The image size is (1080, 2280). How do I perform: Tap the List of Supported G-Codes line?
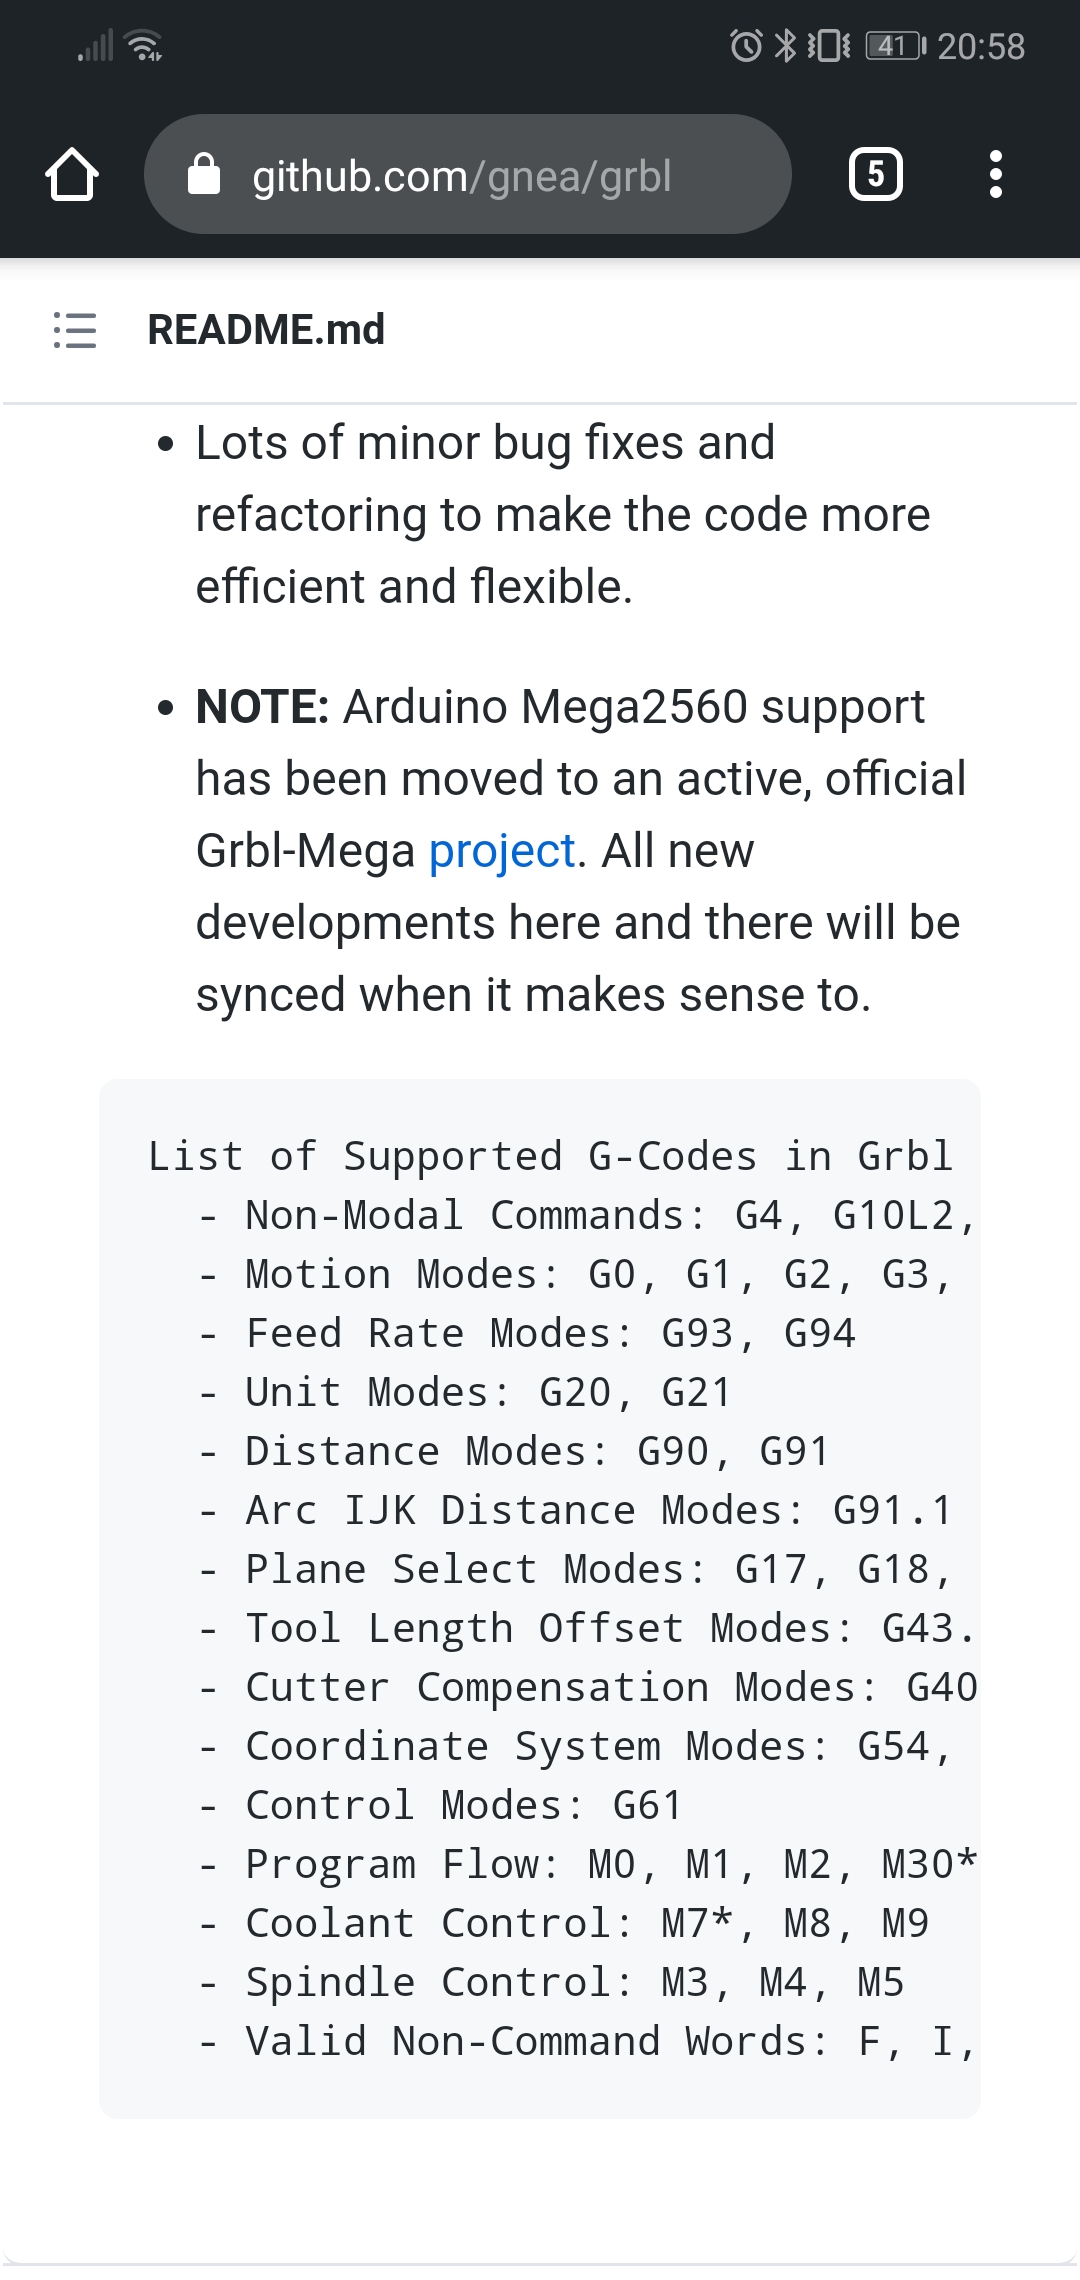[550, 1156]
